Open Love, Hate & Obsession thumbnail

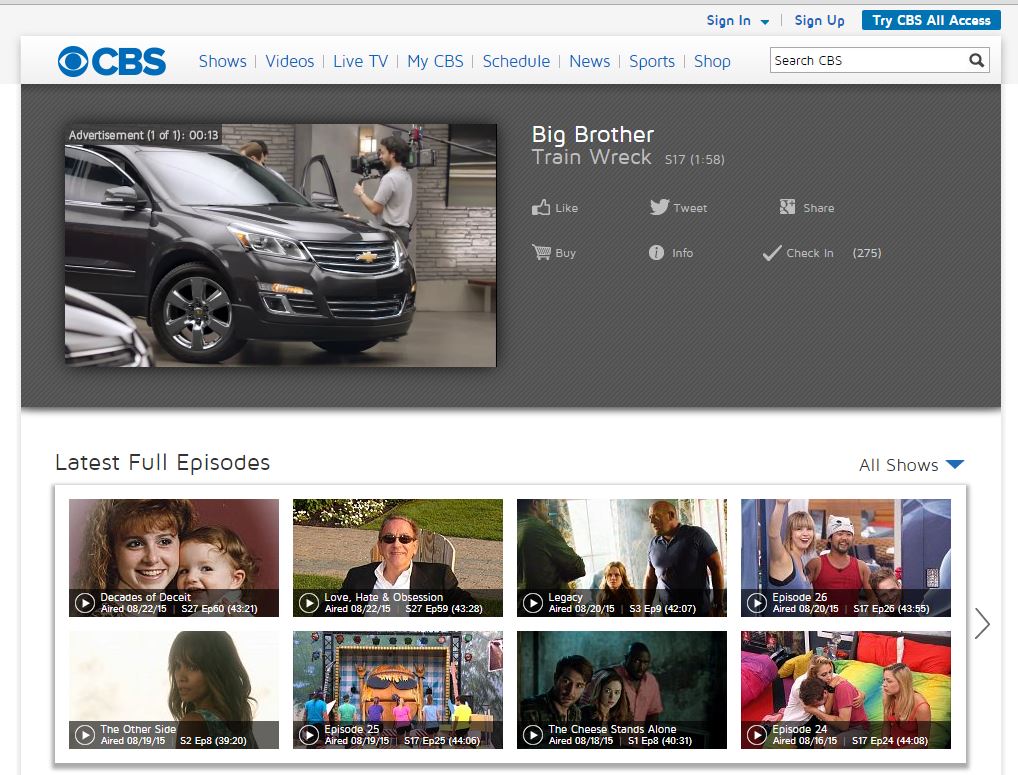398,558
